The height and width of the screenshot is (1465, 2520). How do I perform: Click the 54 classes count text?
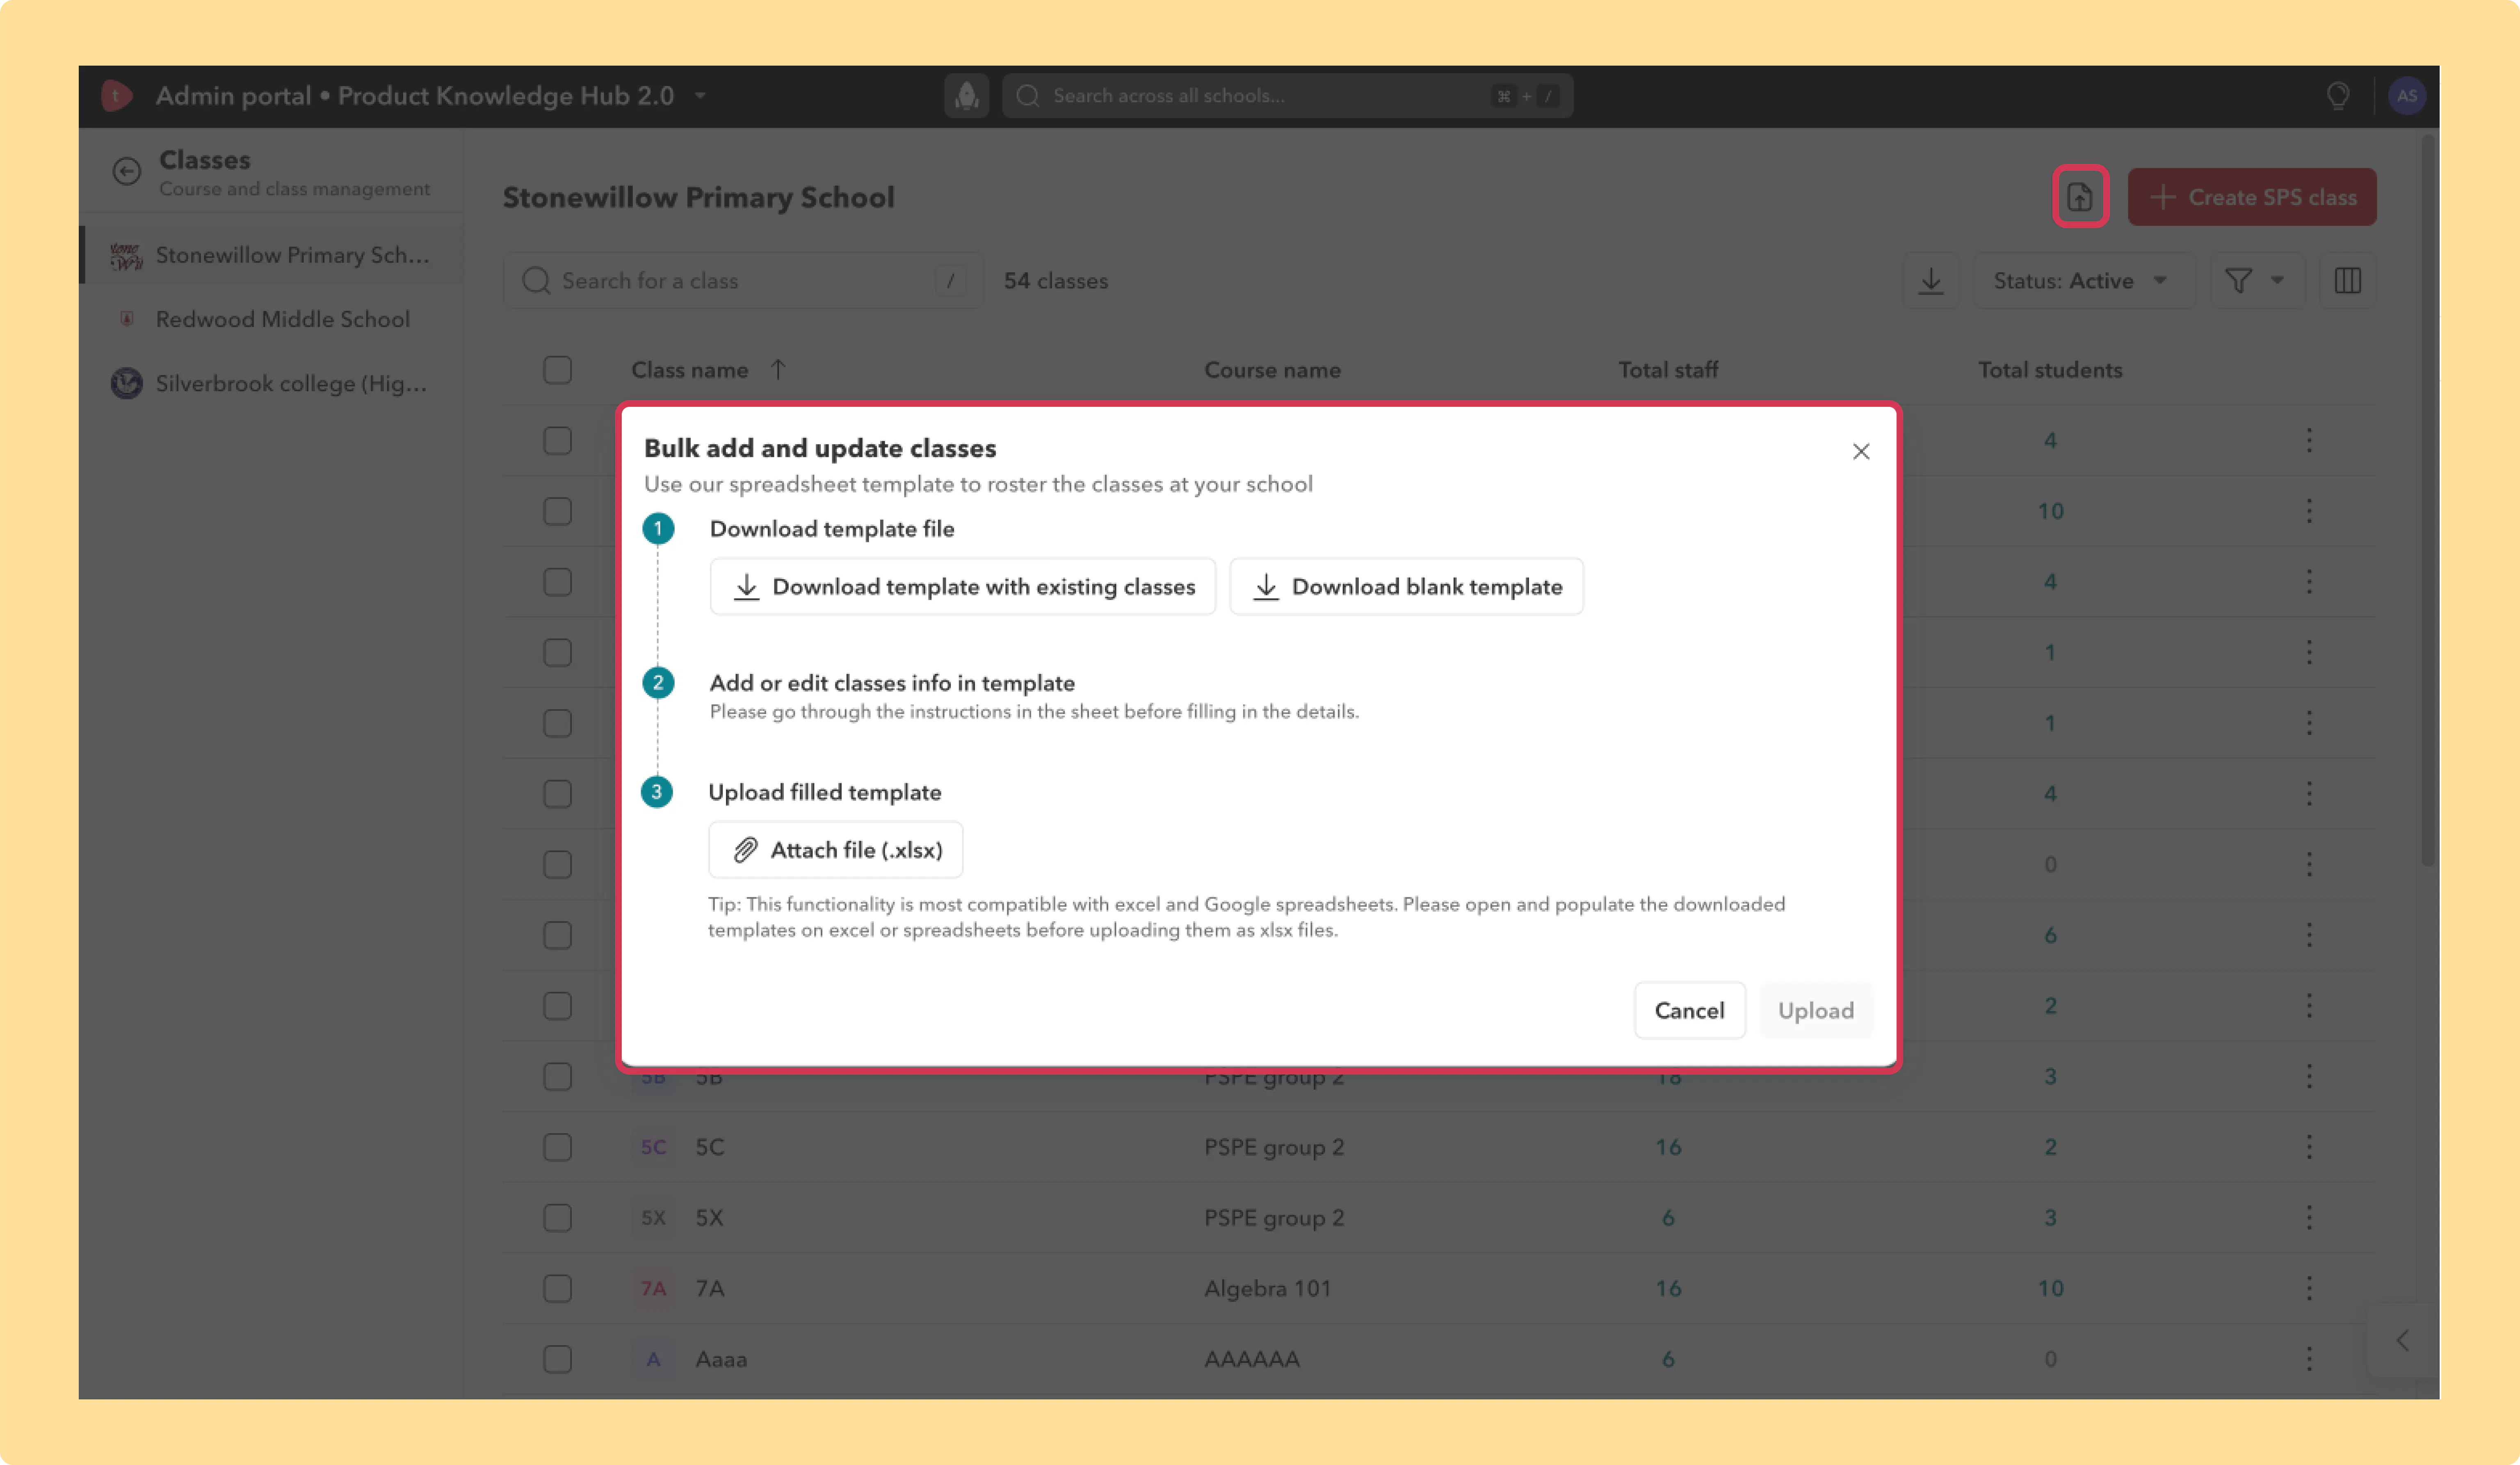(1056, 281)
